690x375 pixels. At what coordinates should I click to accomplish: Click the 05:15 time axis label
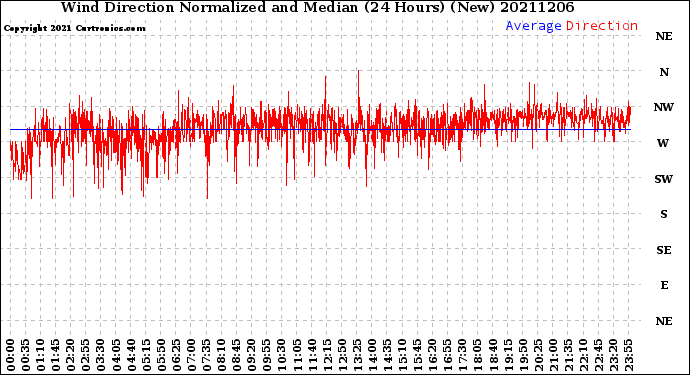(146, 355)
